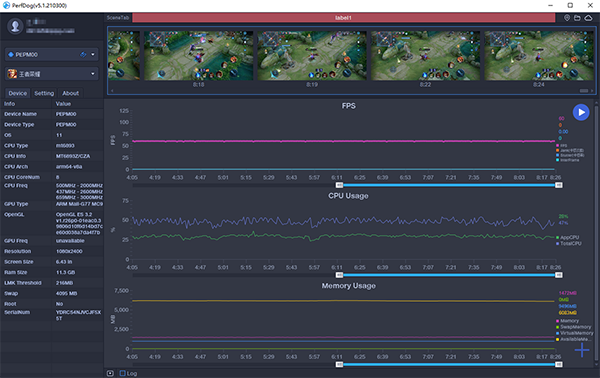Open the PEPM00 device dropdown arrow
The height and width of the screenshot is (378, 600).
click(93, 55)
